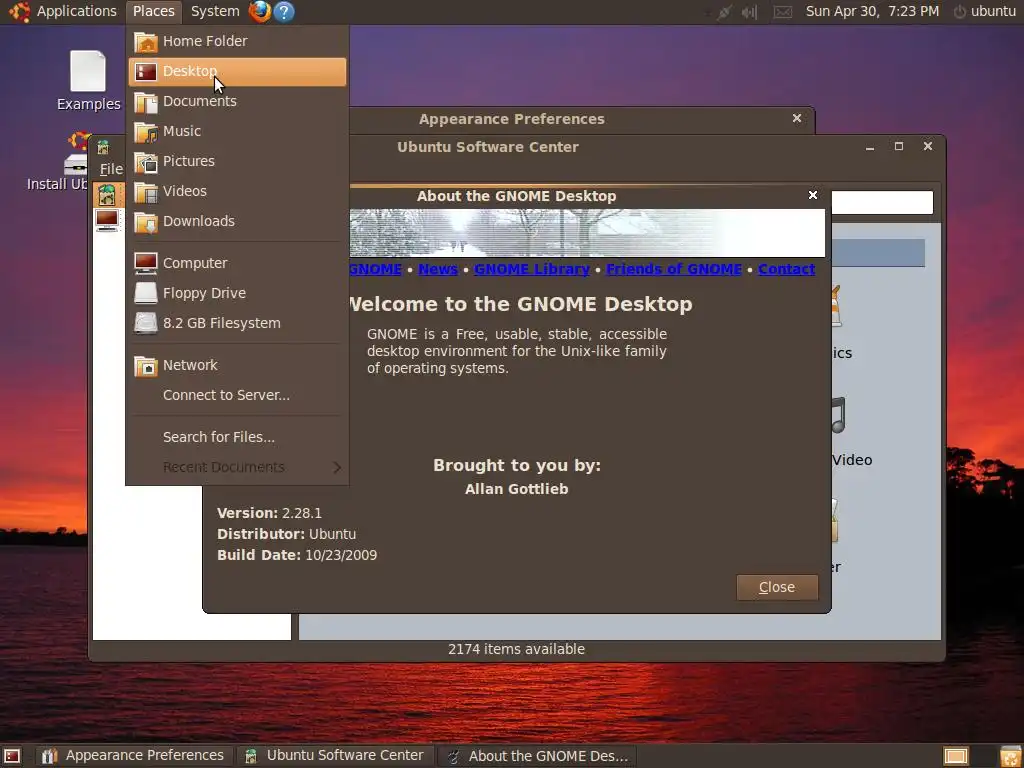
Task: Click the Music folder icon
Action: 146,132
